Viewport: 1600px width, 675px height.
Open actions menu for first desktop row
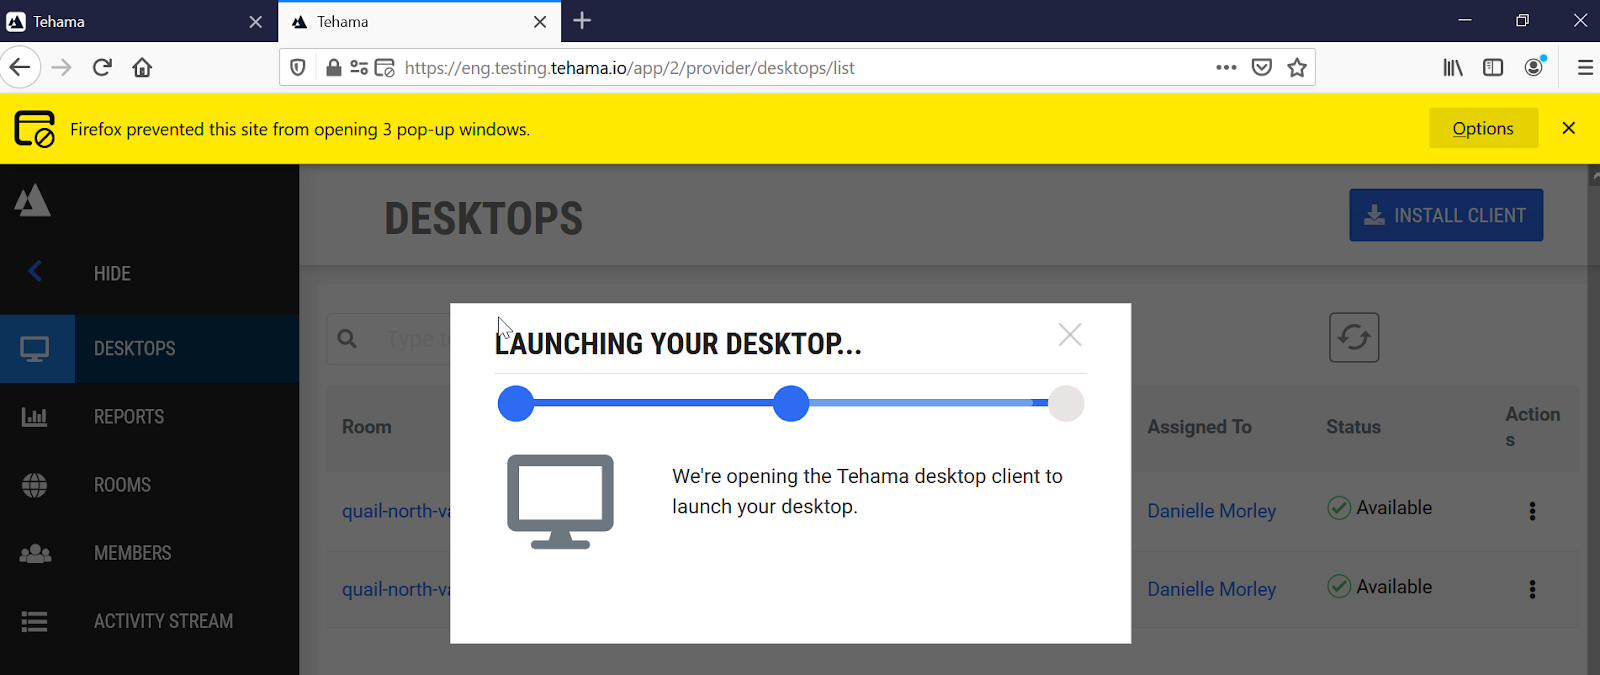[1532, 511]
